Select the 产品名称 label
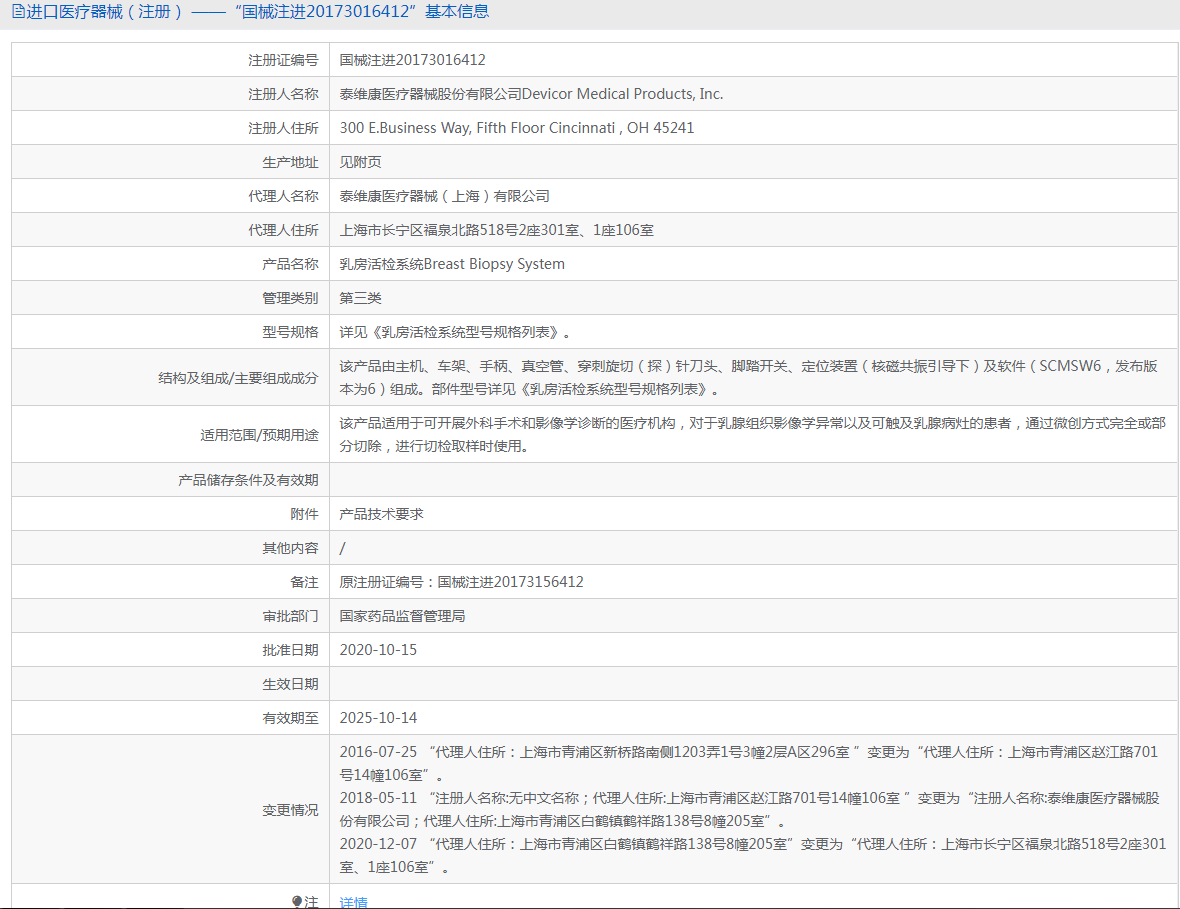The height and width of the screenshot is (909, 1180). click(x=290, y=264)
